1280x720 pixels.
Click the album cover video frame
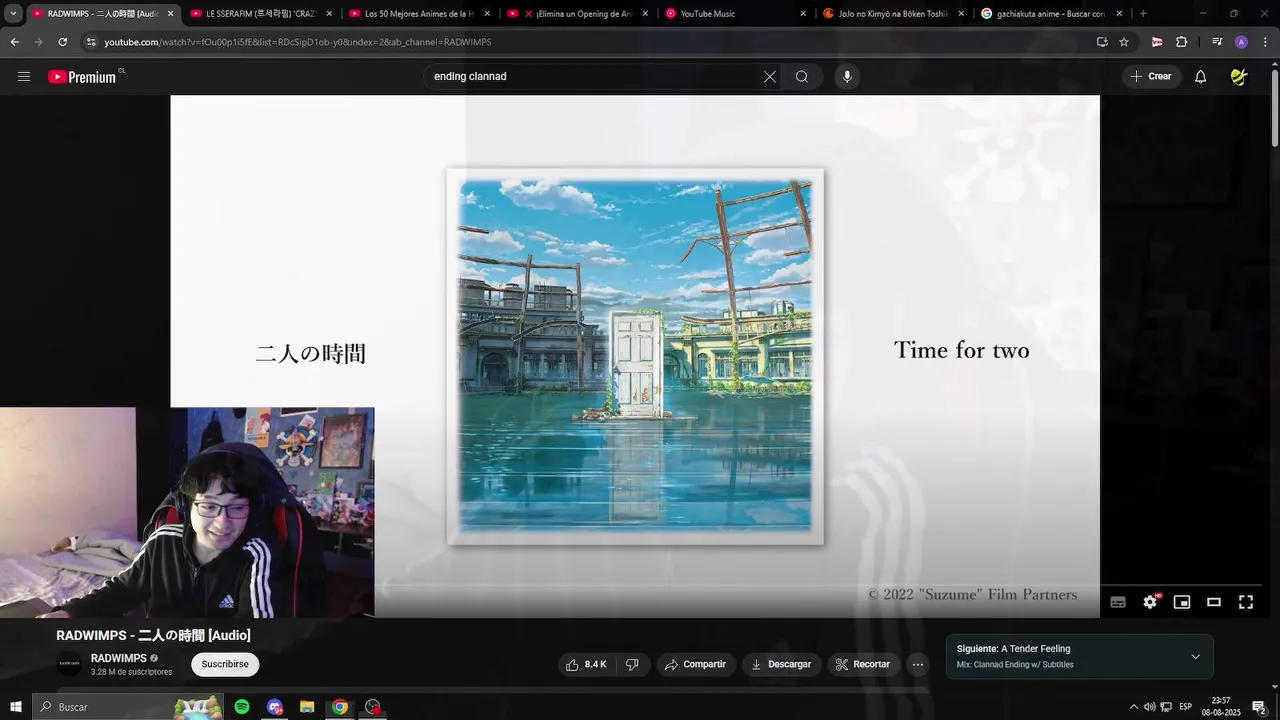pyautogui.click(x=635, y=356)
